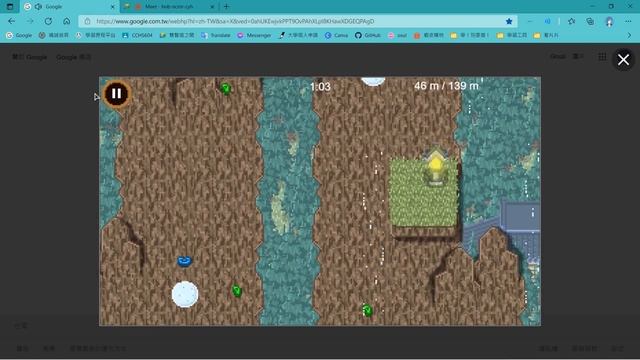Close the game overlay with the X
Viewport: 640px width, 360px height.
click(x=623, y=60)
